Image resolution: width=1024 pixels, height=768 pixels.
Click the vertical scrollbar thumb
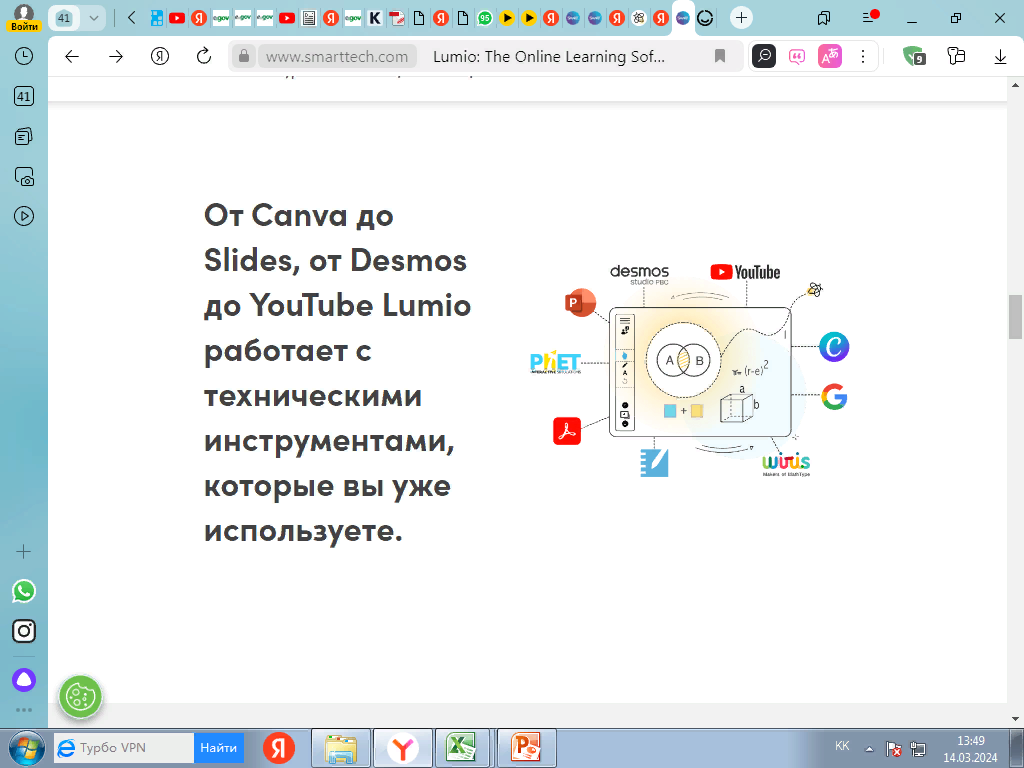pos(1016,317)
